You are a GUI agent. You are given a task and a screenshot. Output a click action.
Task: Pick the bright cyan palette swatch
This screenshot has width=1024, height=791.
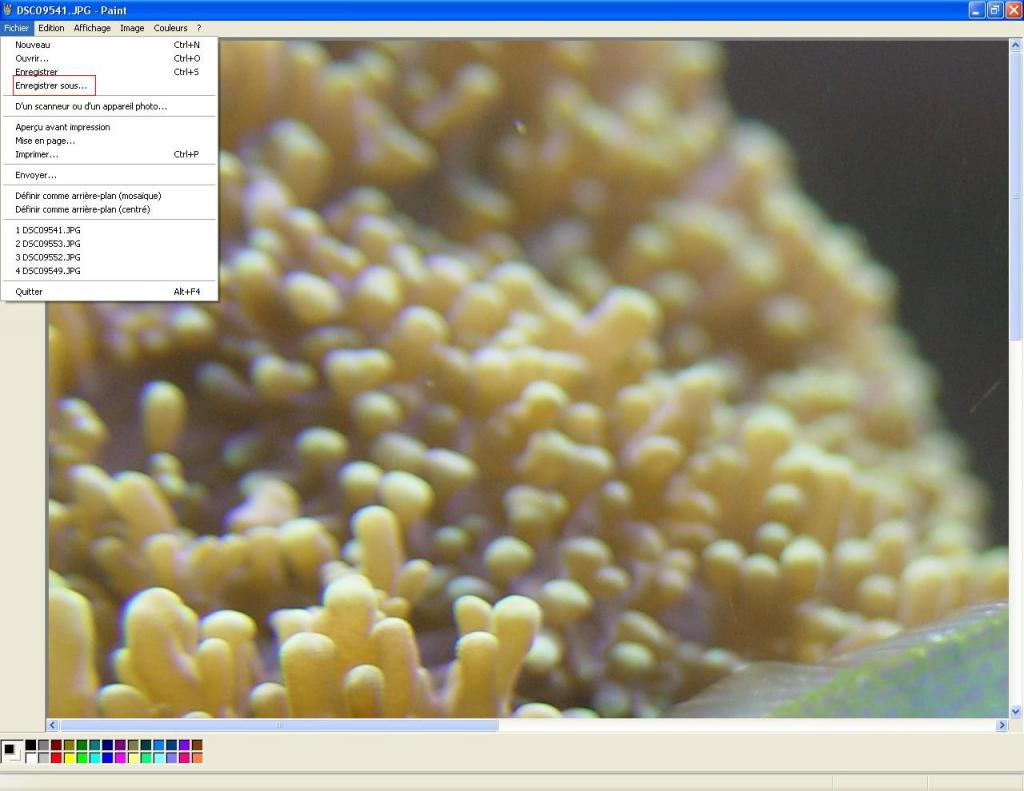tap(95, 758)
